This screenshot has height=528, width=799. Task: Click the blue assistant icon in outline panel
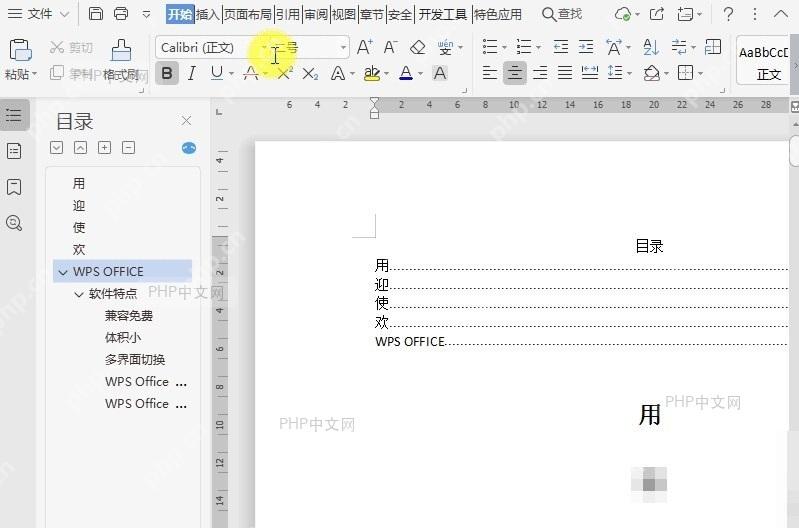pyautogui.click(x=189, y=148)
